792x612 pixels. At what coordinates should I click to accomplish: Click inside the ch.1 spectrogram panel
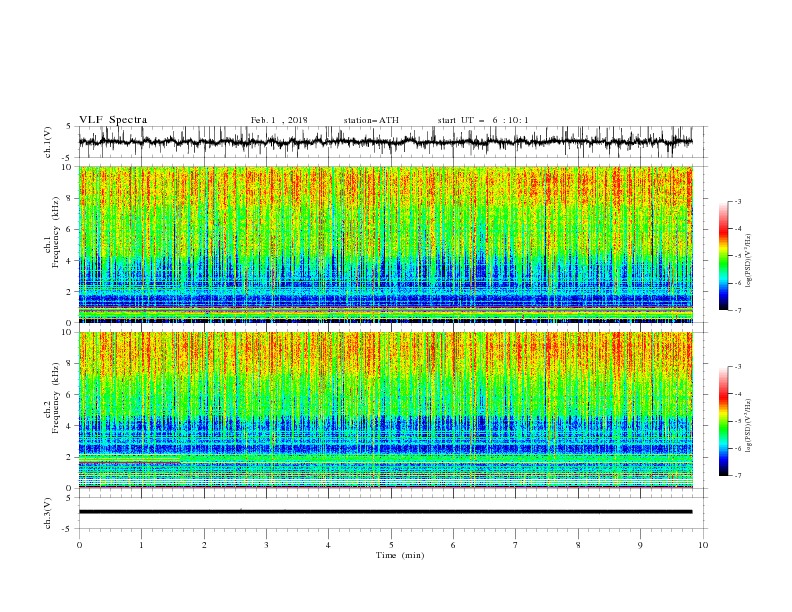[x=385, y=244]
